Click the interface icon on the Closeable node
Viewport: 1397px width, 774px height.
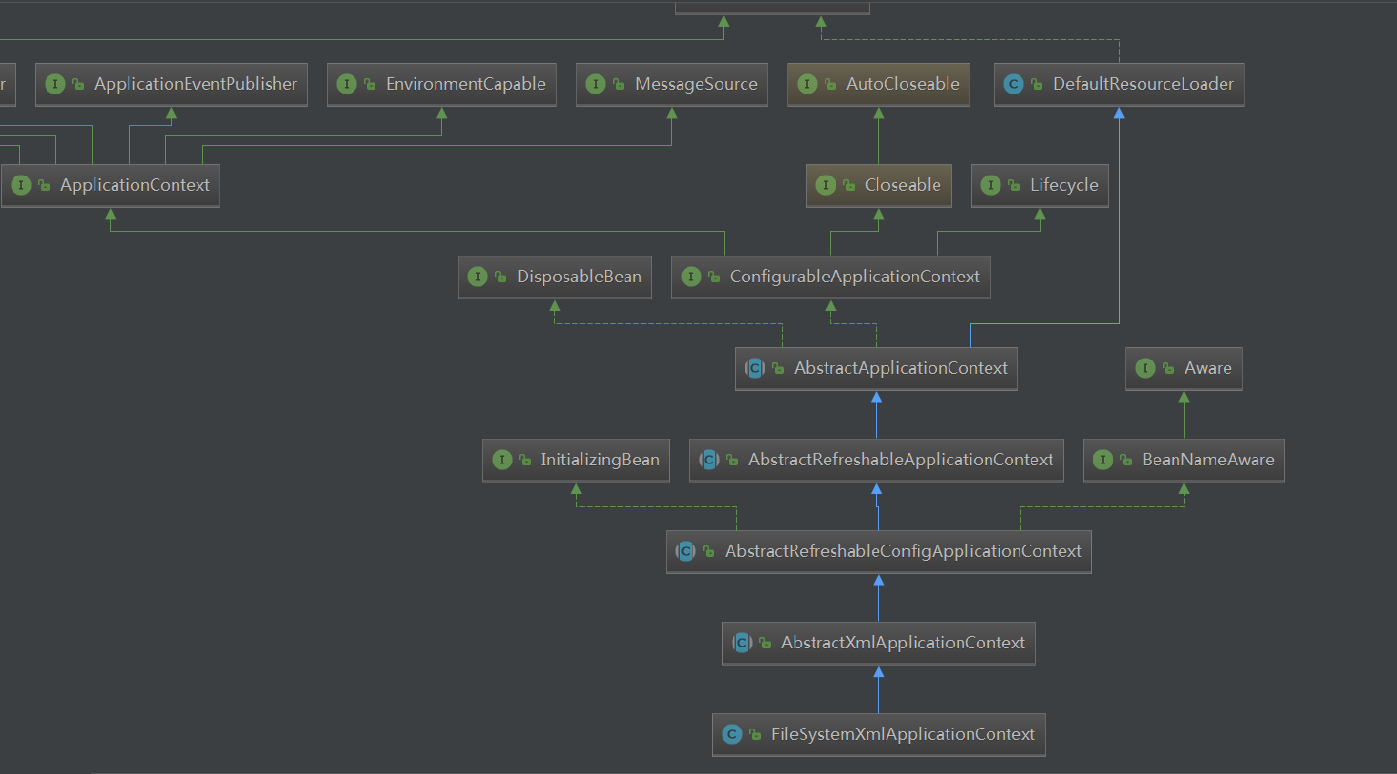tap(826, 186)
